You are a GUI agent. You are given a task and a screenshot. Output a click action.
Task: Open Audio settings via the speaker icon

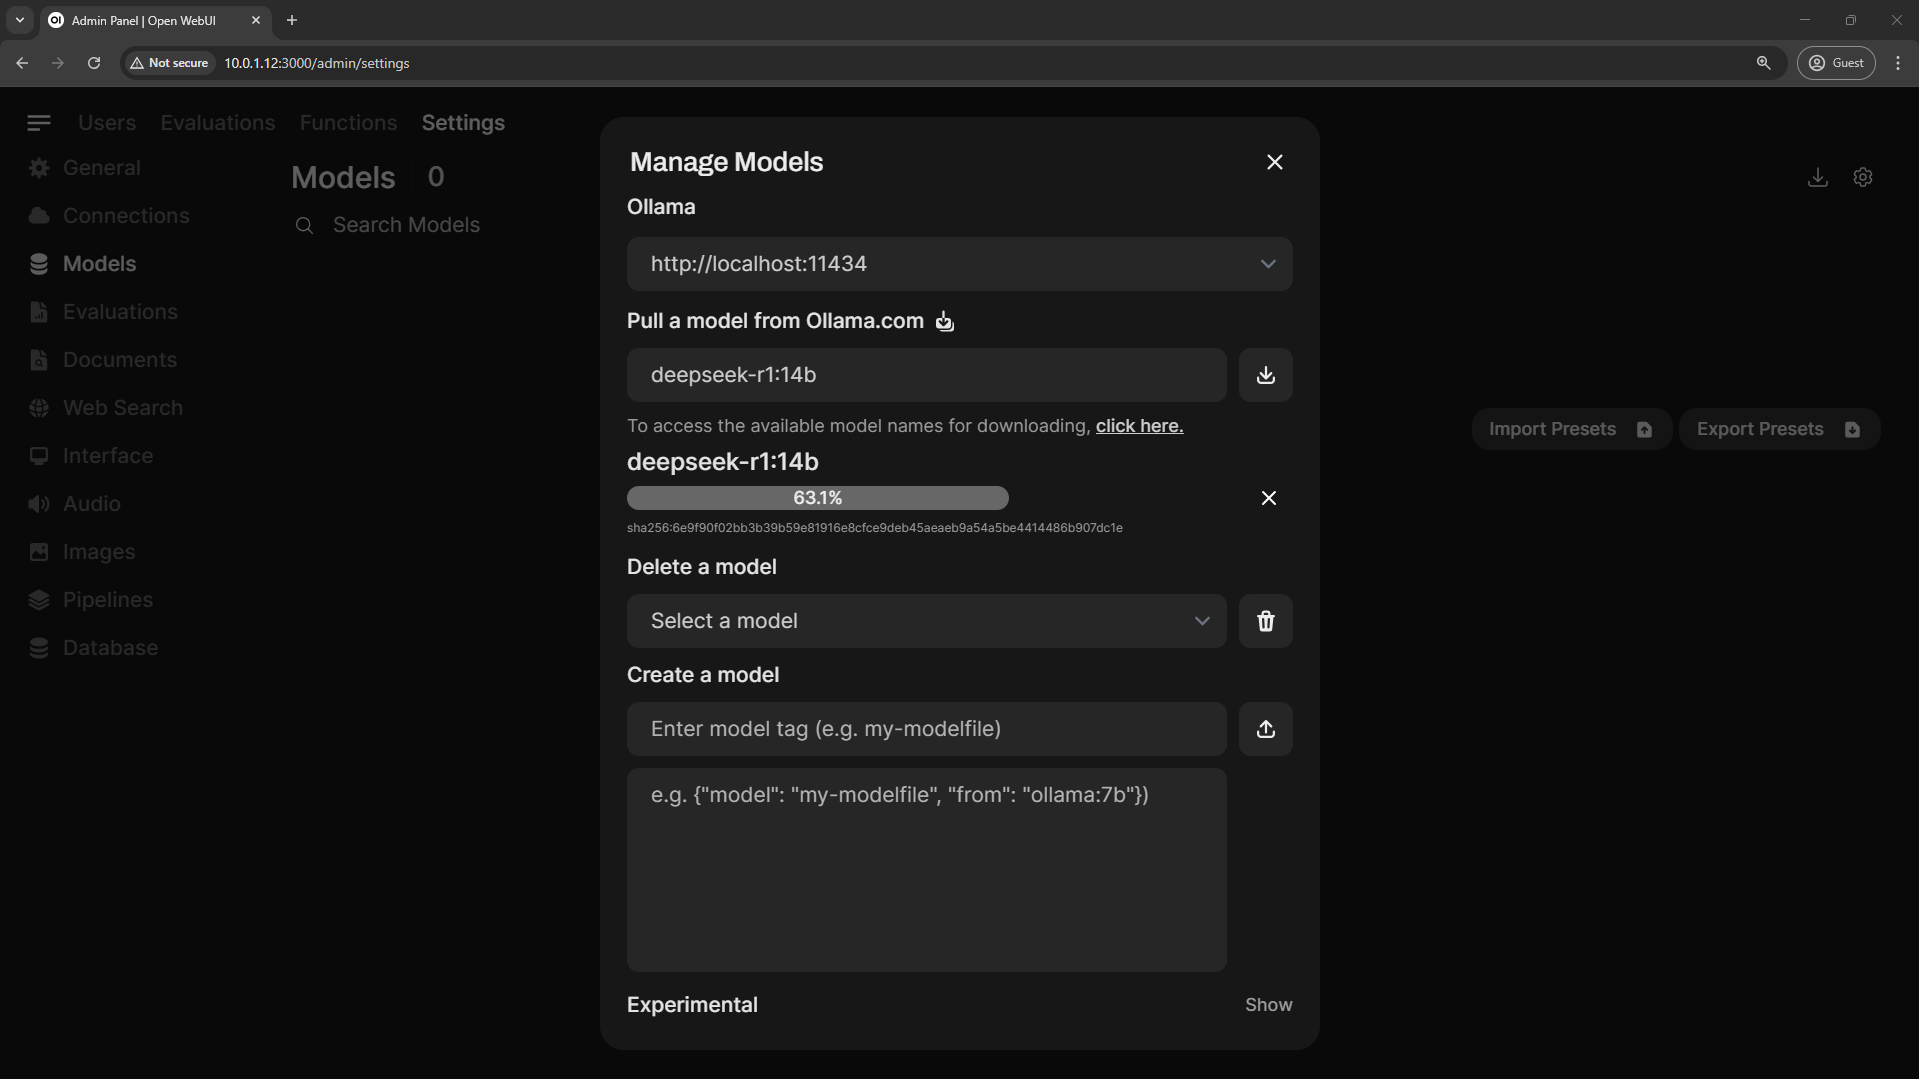(x=38, y=503)
